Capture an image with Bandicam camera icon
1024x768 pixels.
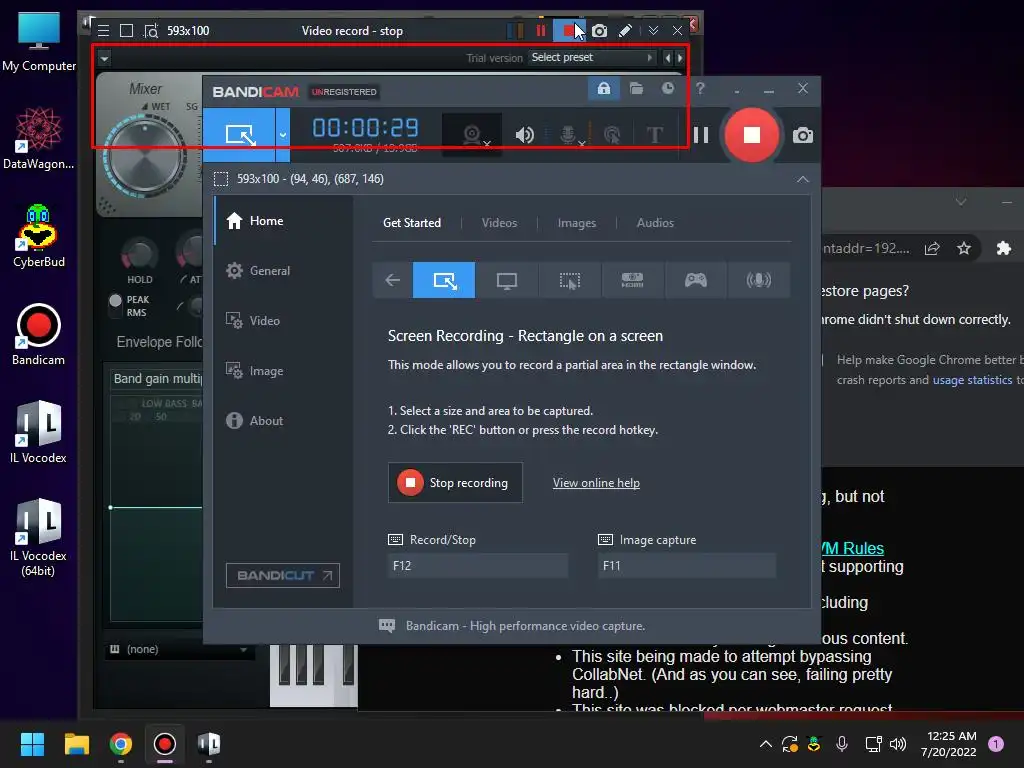[x=803, y=135]
